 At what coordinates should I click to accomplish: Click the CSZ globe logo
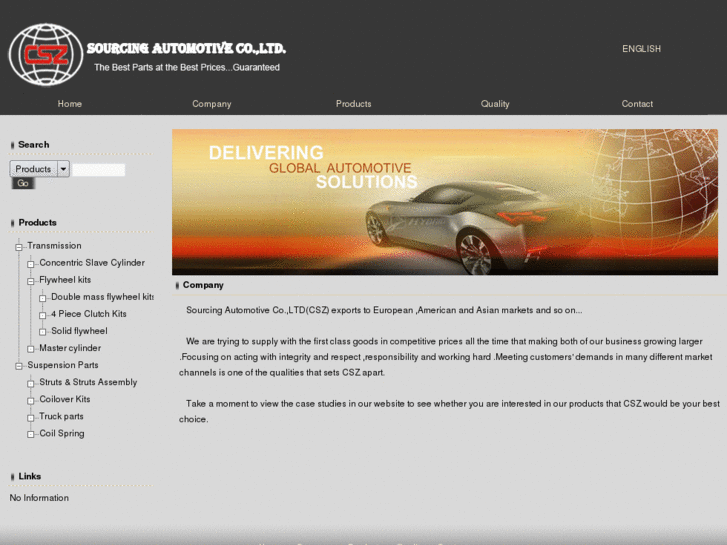click(45, 55)
